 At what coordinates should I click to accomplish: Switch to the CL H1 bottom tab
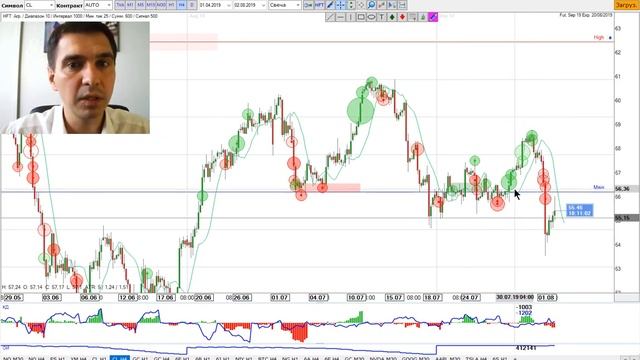click(x=99, y=358)
